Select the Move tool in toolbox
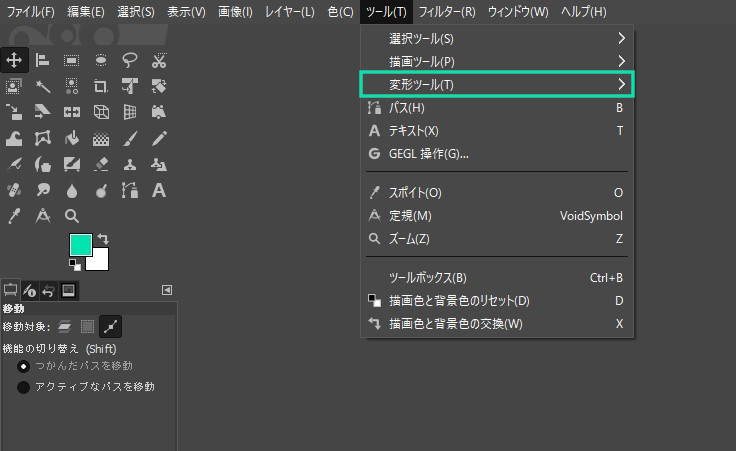This screenshot has width=736, height=451. click(14, 60)
